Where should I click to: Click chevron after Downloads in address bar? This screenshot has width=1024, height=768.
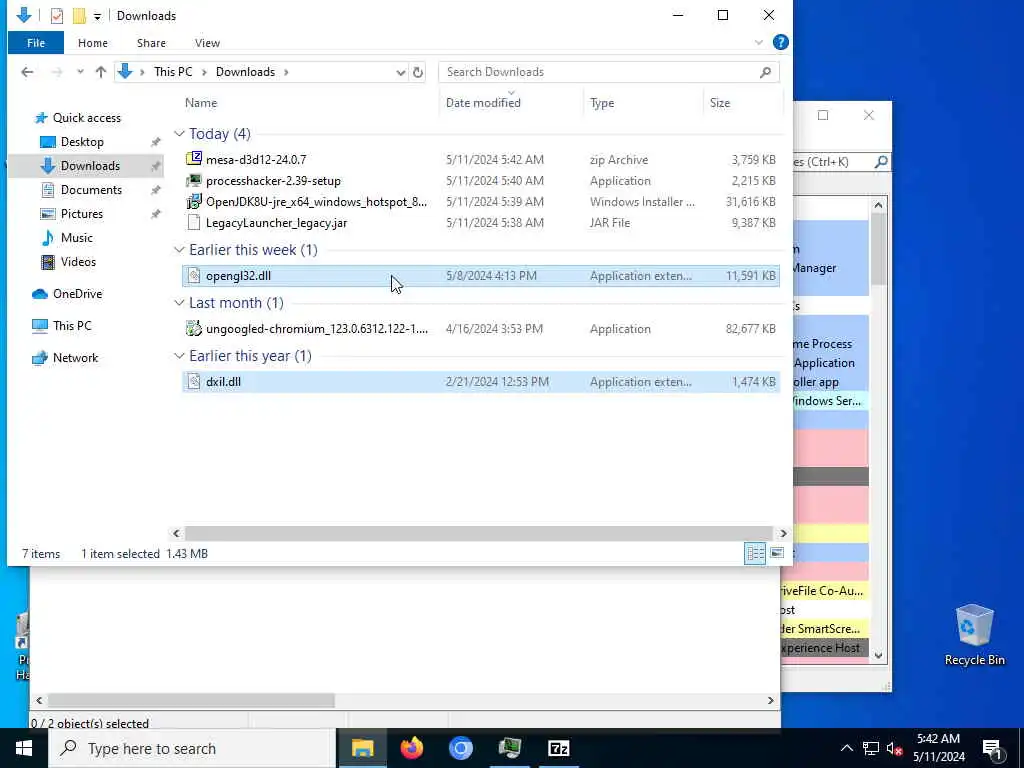click(x=286, y=72)
